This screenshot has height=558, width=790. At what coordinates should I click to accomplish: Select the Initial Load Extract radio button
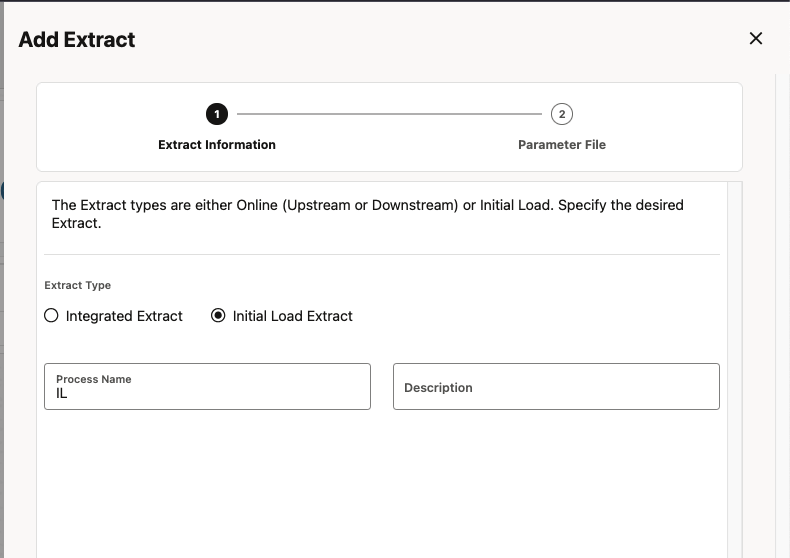219,316
